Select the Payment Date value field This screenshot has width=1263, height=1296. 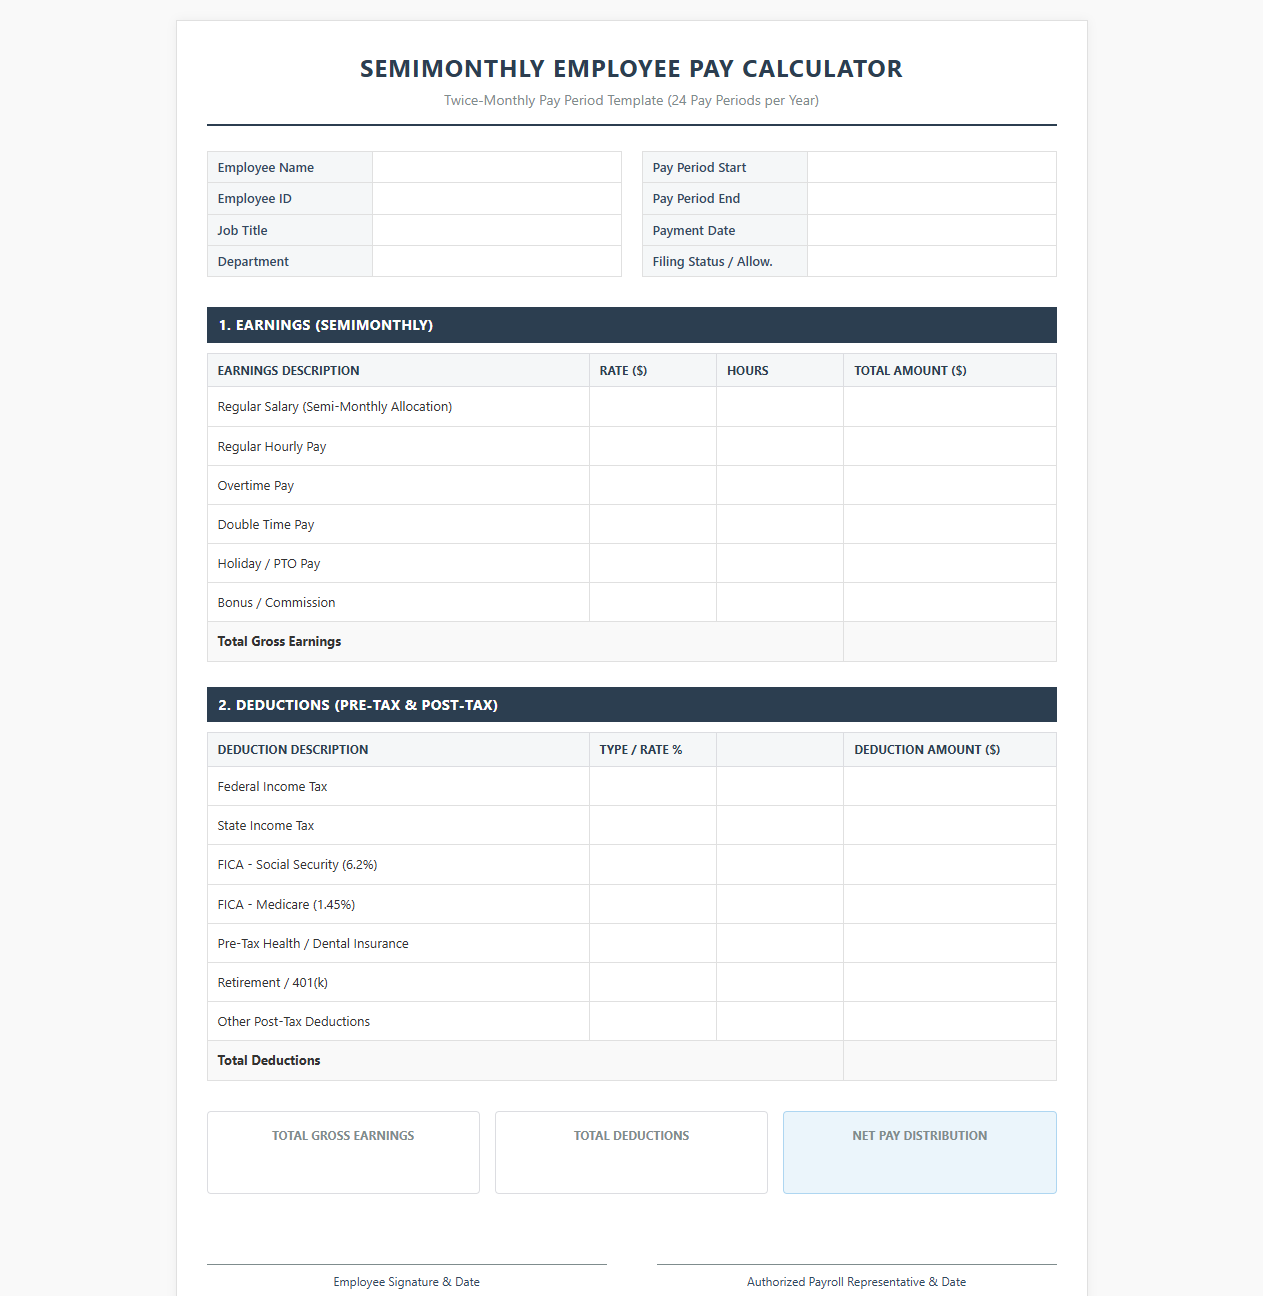pyautogui.click(x=932, y=230)
